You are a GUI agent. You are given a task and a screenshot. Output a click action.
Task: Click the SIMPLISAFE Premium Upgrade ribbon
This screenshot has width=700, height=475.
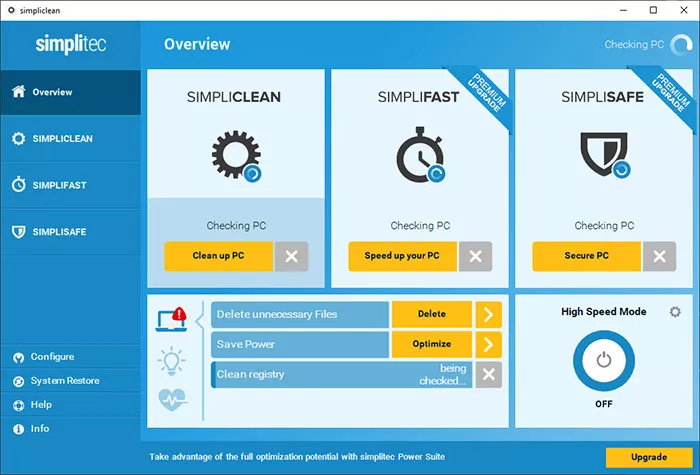tap(670, 94)
